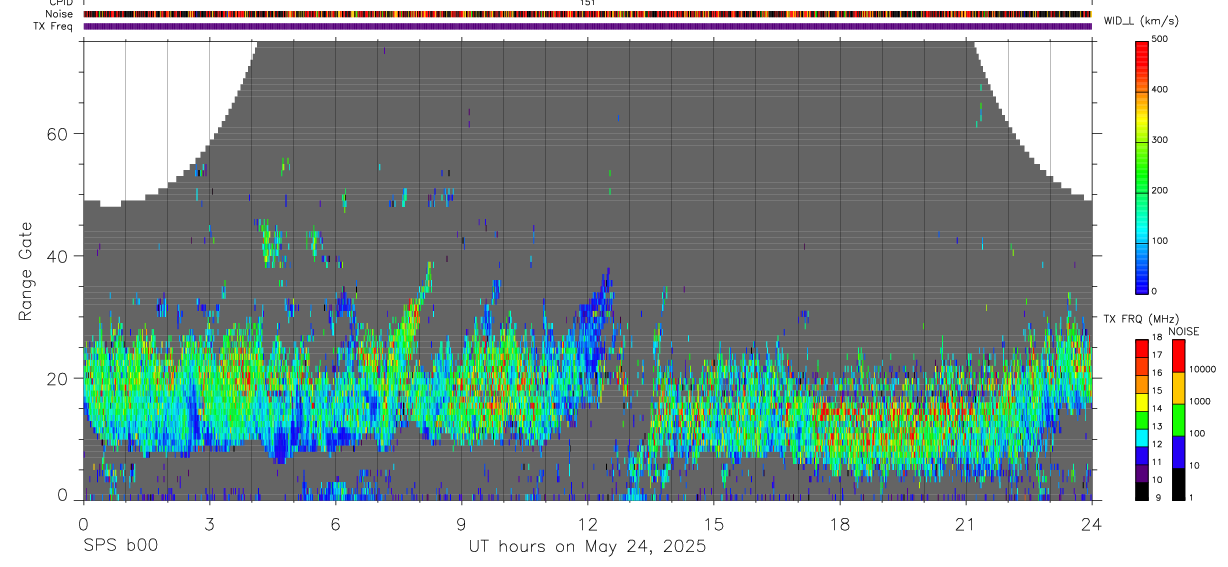1228x567 pixels.
Task: Click the '10000' label on noise scale
Action: click(1202, 369)
